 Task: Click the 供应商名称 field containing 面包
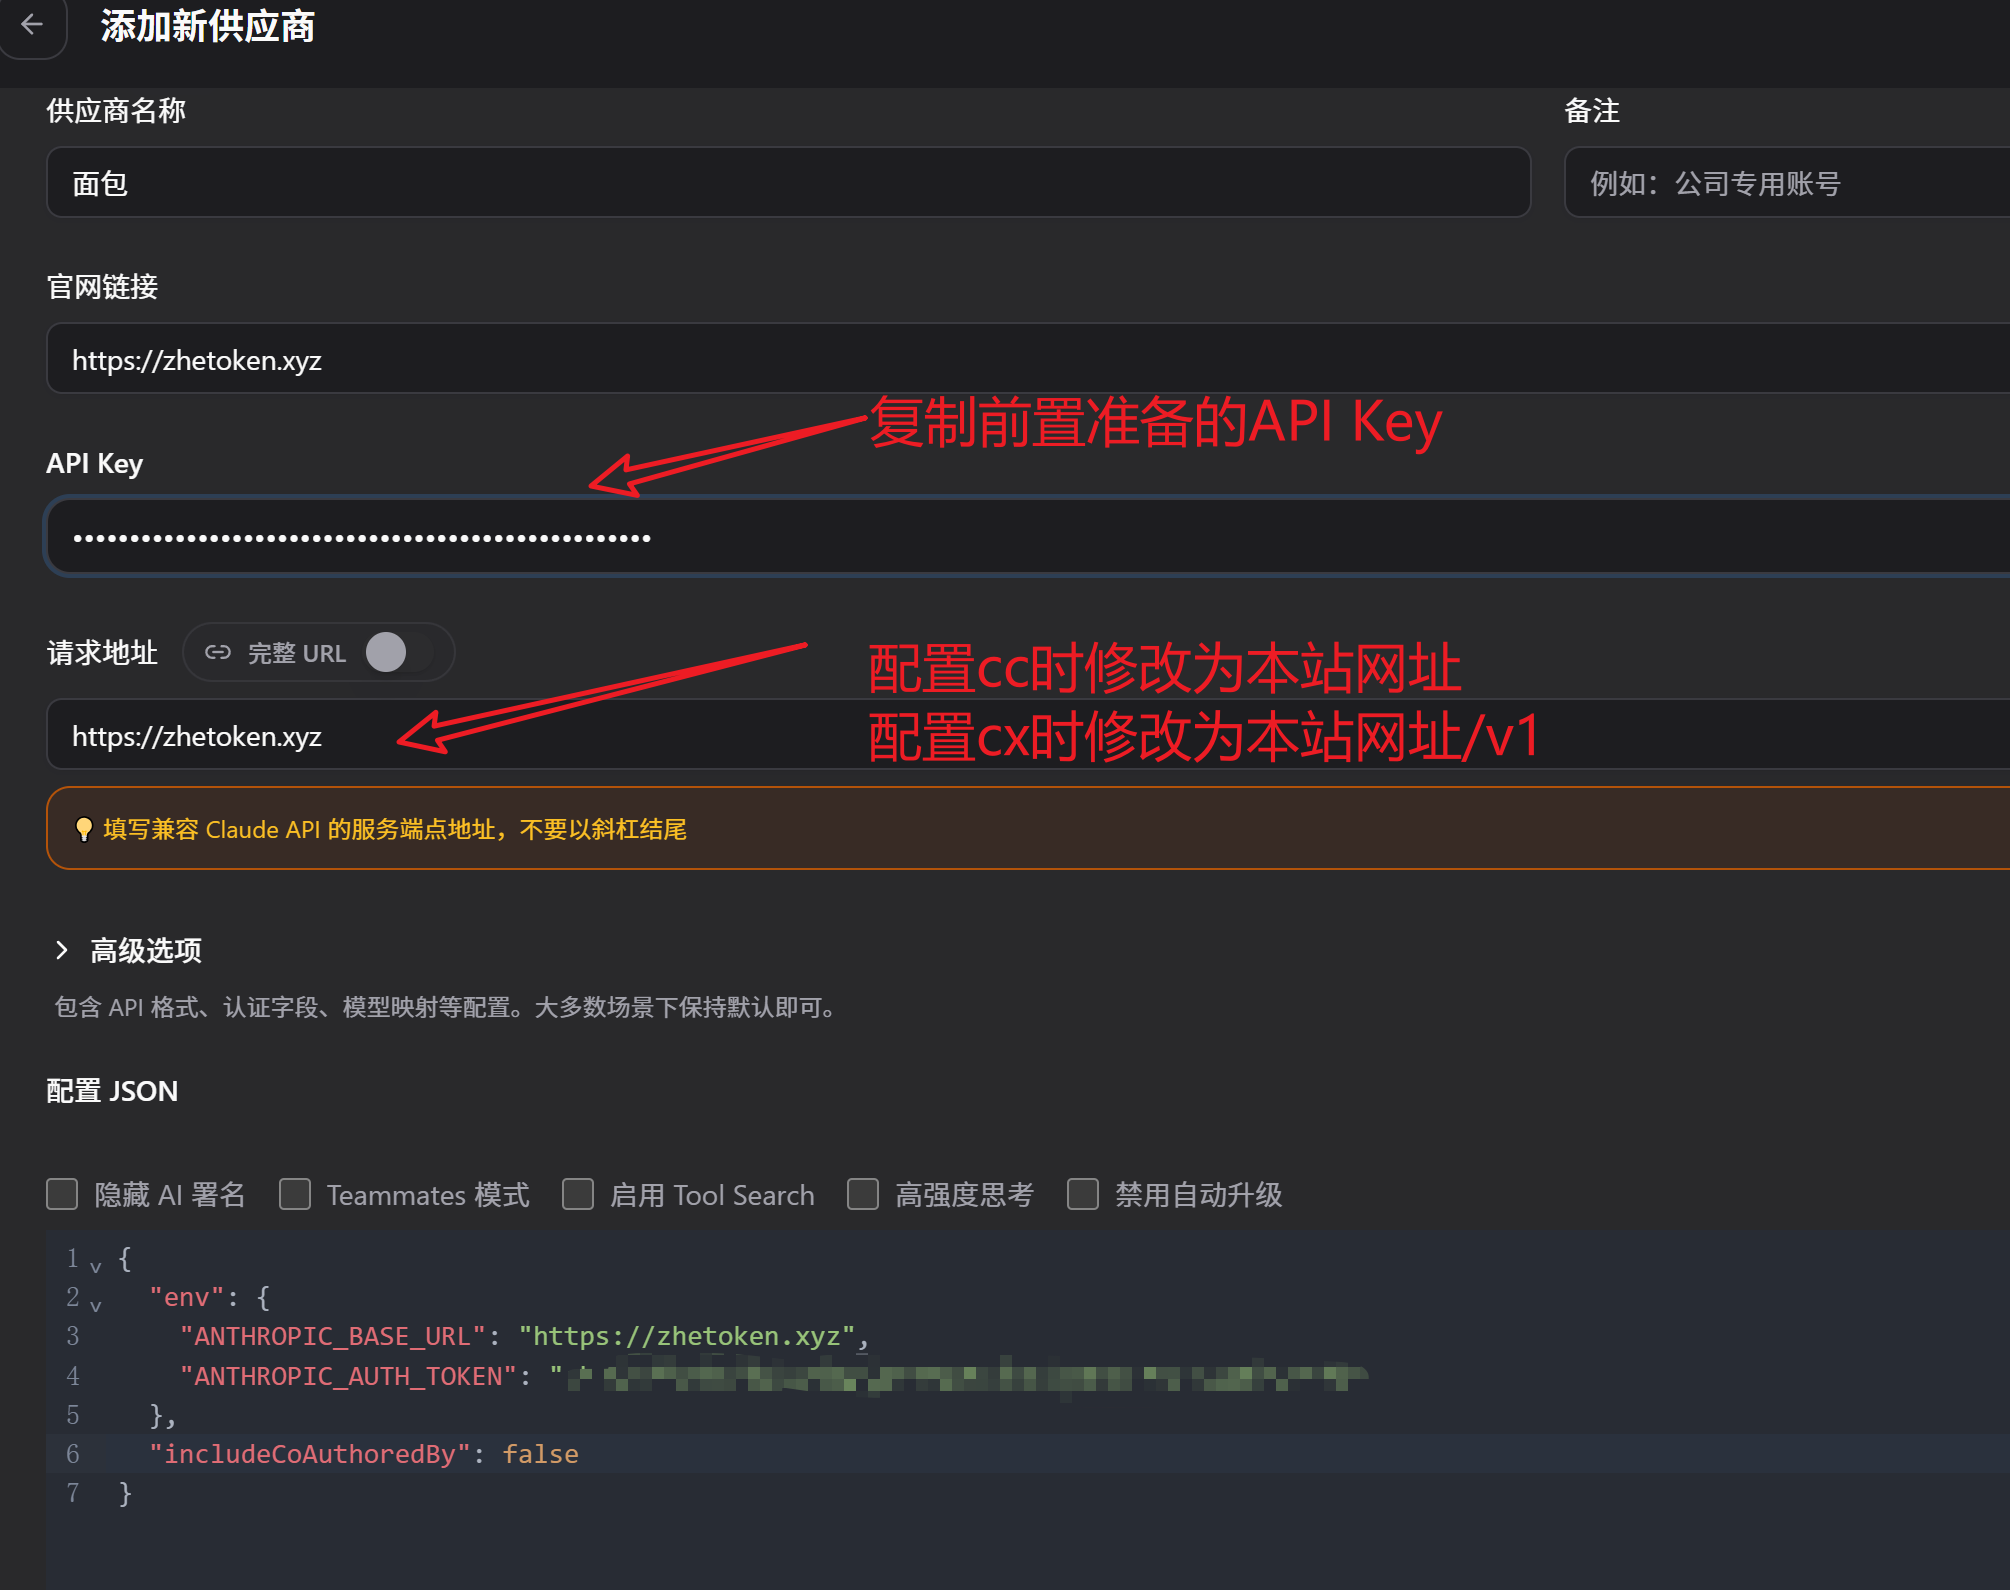(x=788, y=182)
